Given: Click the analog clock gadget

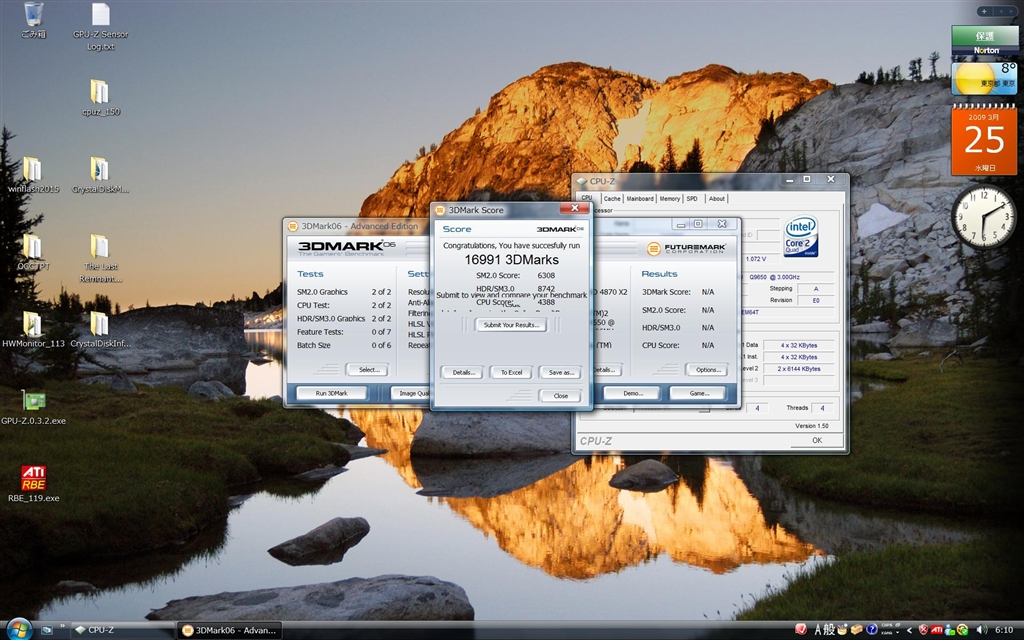Looking at the screenshot, I should click(x=983, y=216).
